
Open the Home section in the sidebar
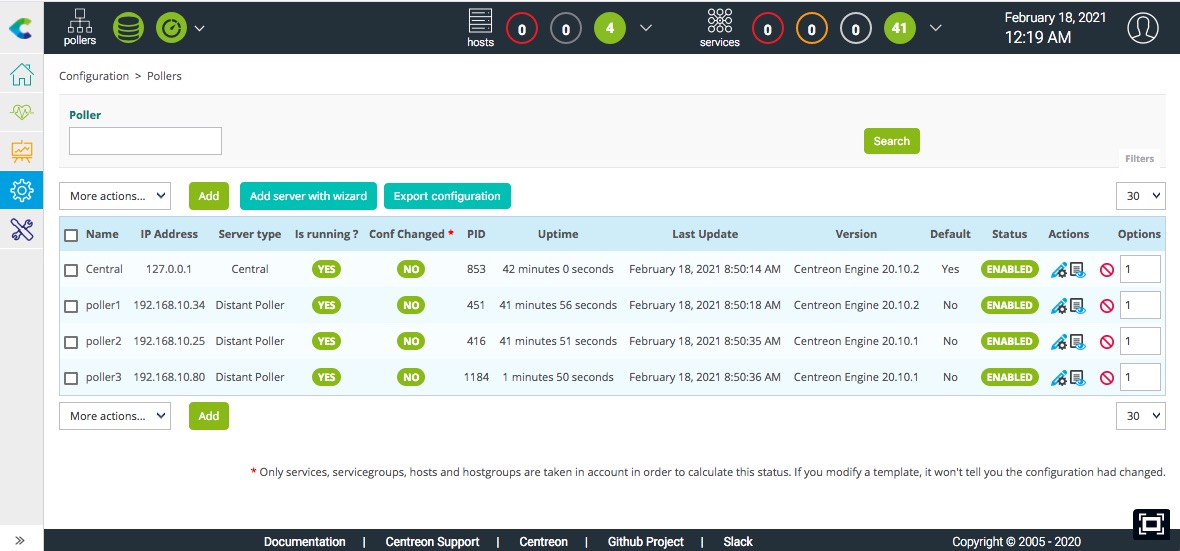pyautogui.click(x=21, y=75)
